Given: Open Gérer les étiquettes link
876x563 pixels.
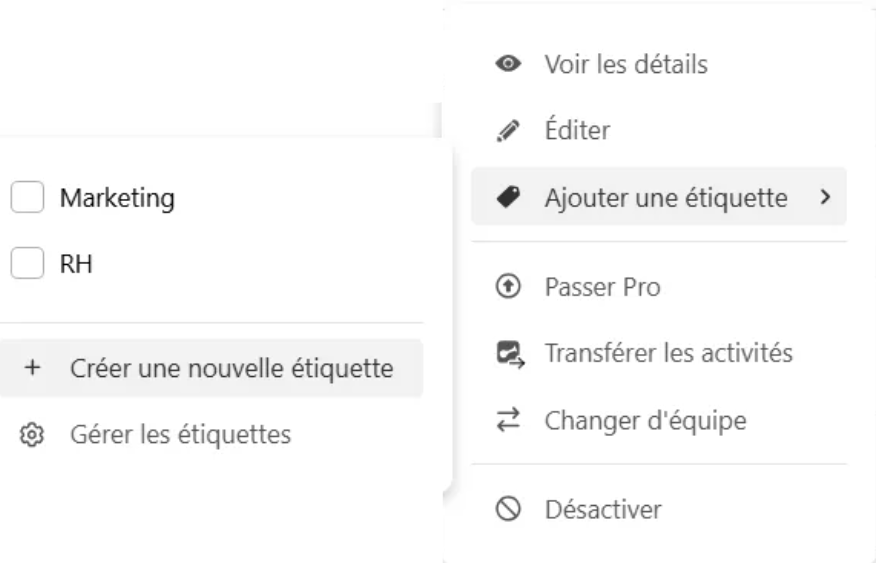Looking at the screenshot, I should click(x=180, y=435).
